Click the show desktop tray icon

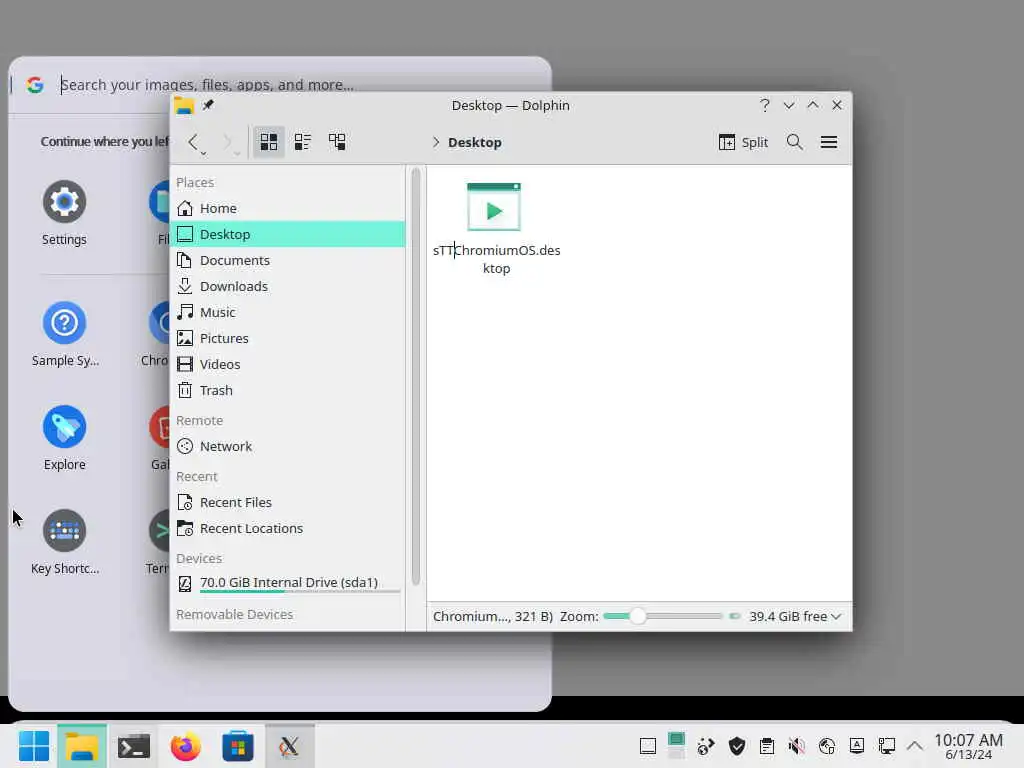[x=648, y=746]
